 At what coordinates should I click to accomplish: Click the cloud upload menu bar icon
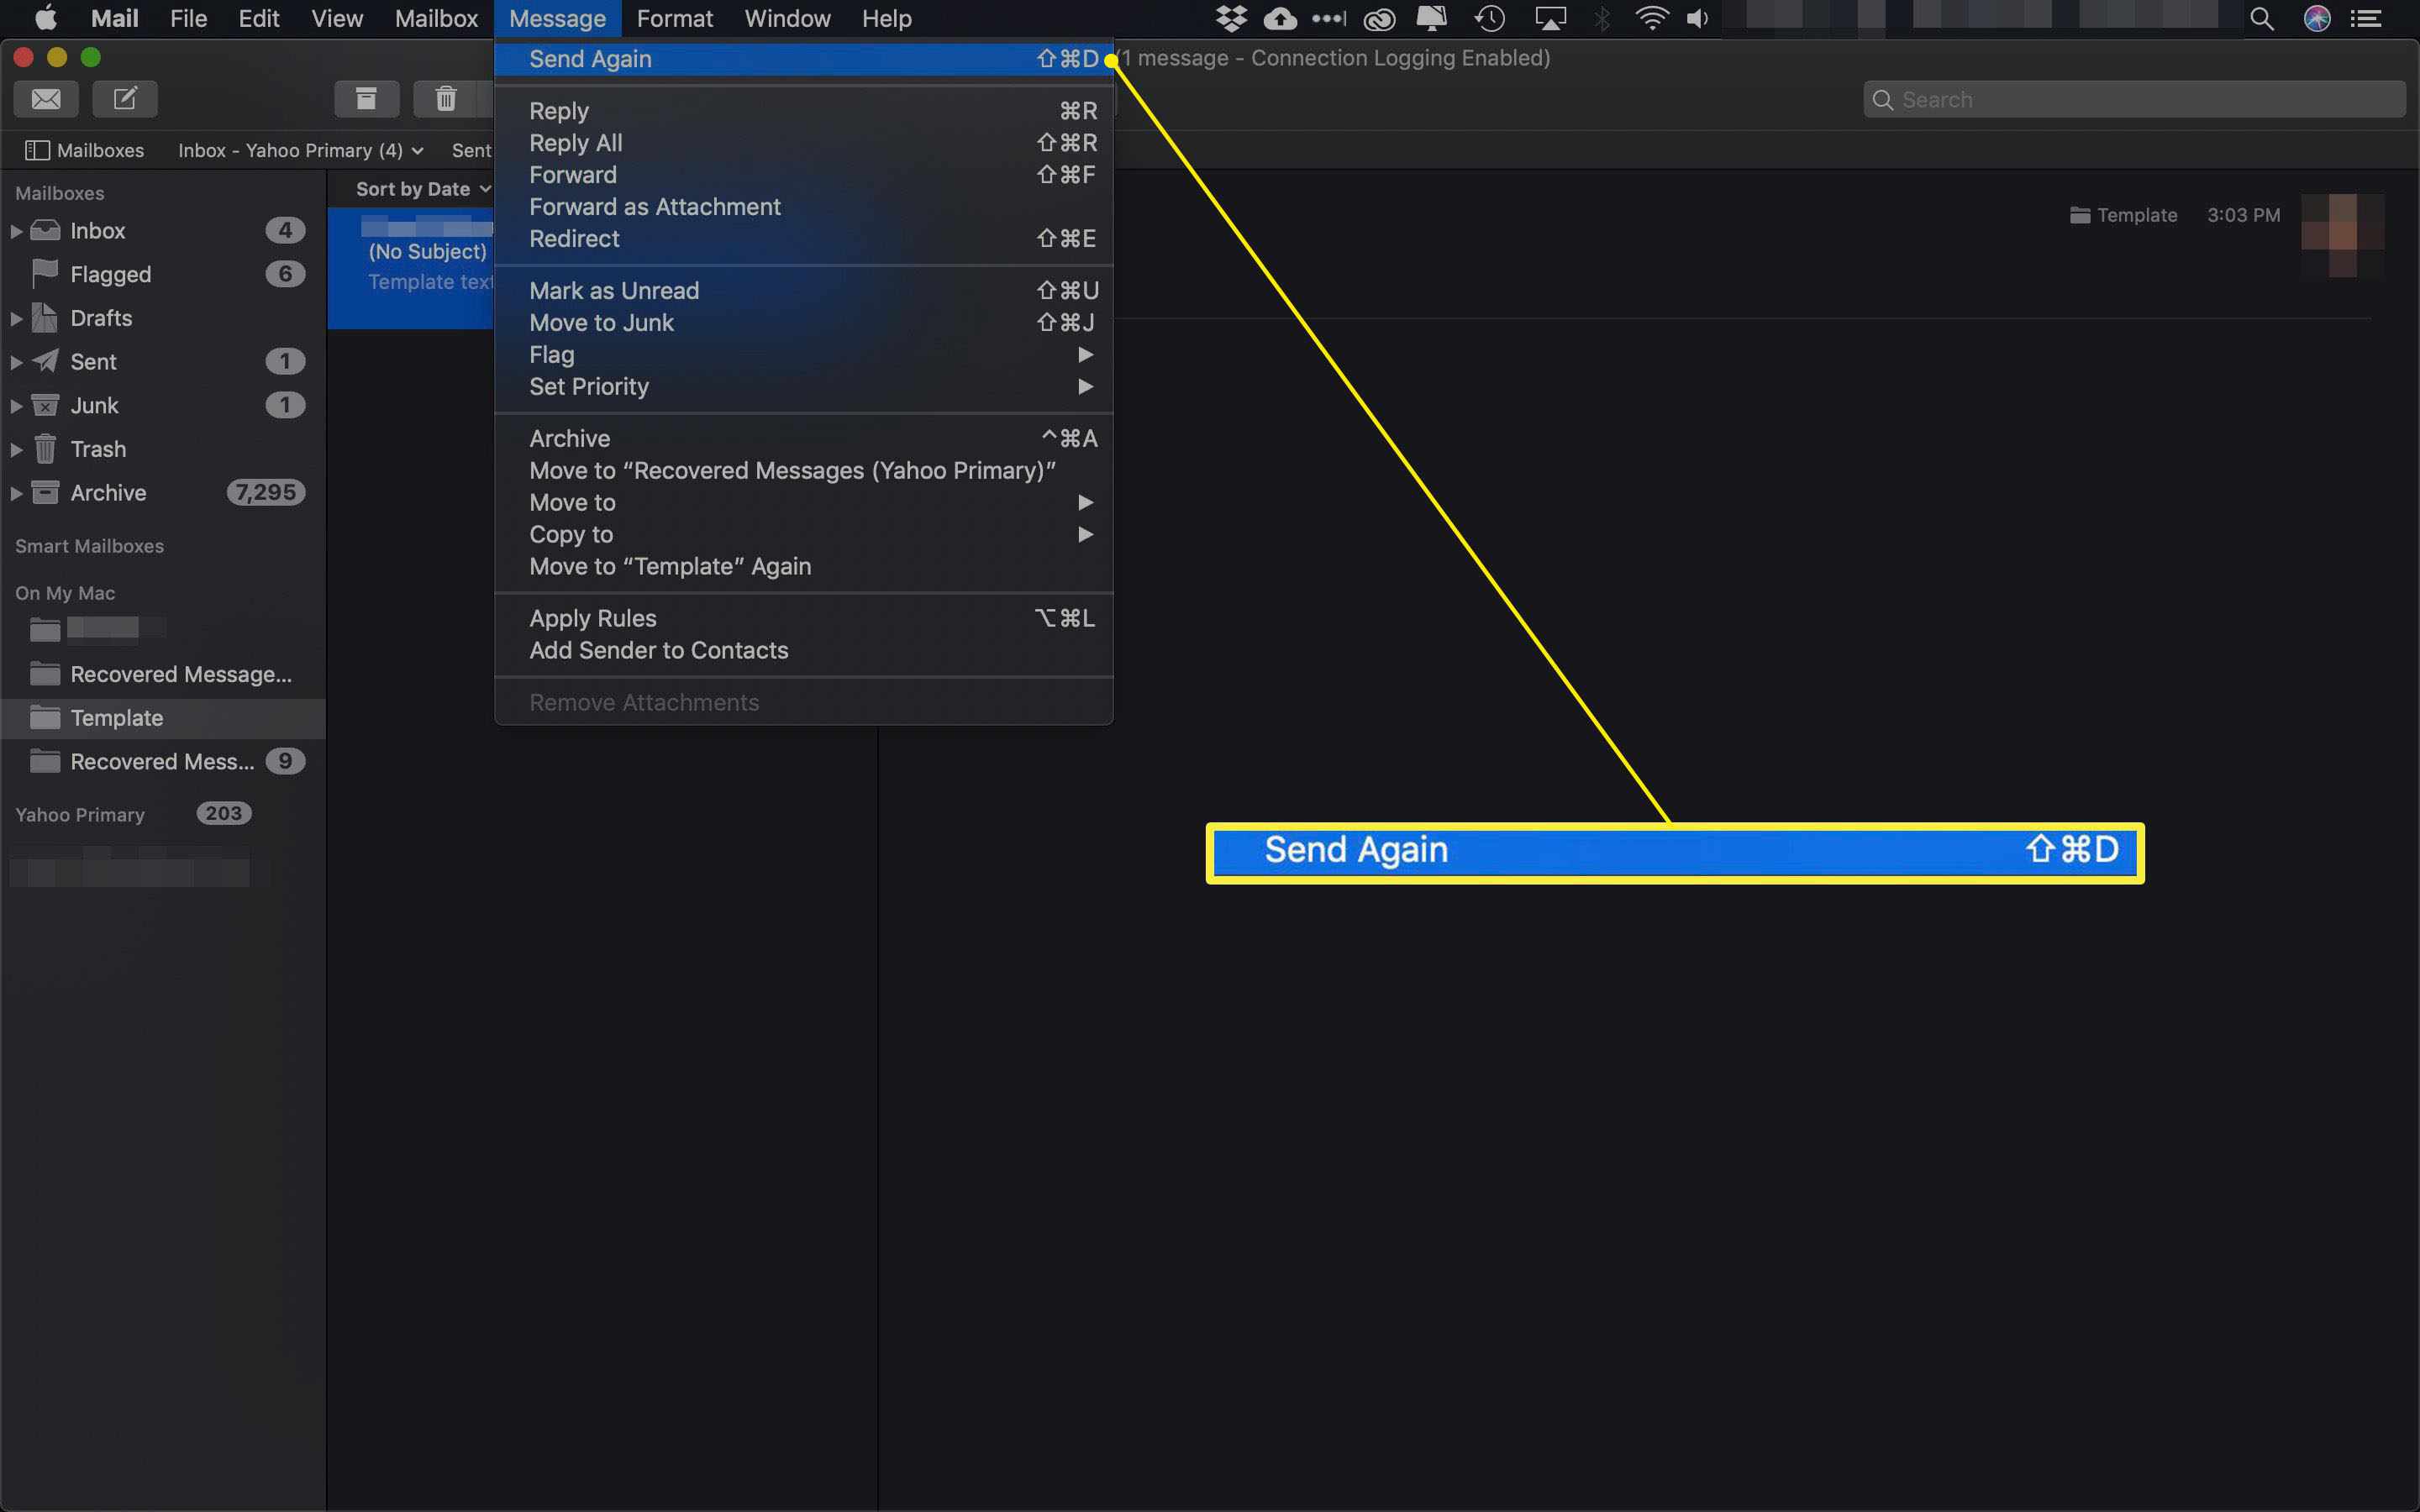(x=1280, y=18)
